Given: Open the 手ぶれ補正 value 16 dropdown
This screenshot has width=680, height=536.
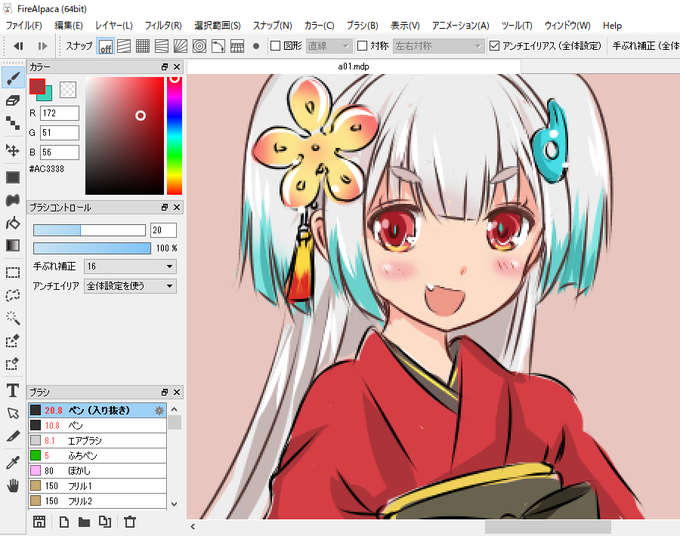Looking at the screenshot, I should (x=130, y=266).
